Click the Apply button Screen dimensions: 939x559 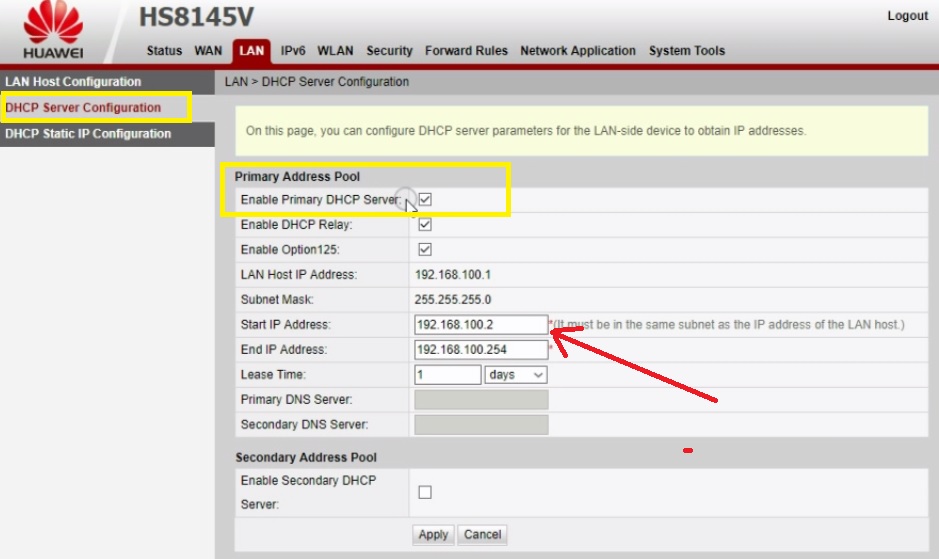coord(433,535)
